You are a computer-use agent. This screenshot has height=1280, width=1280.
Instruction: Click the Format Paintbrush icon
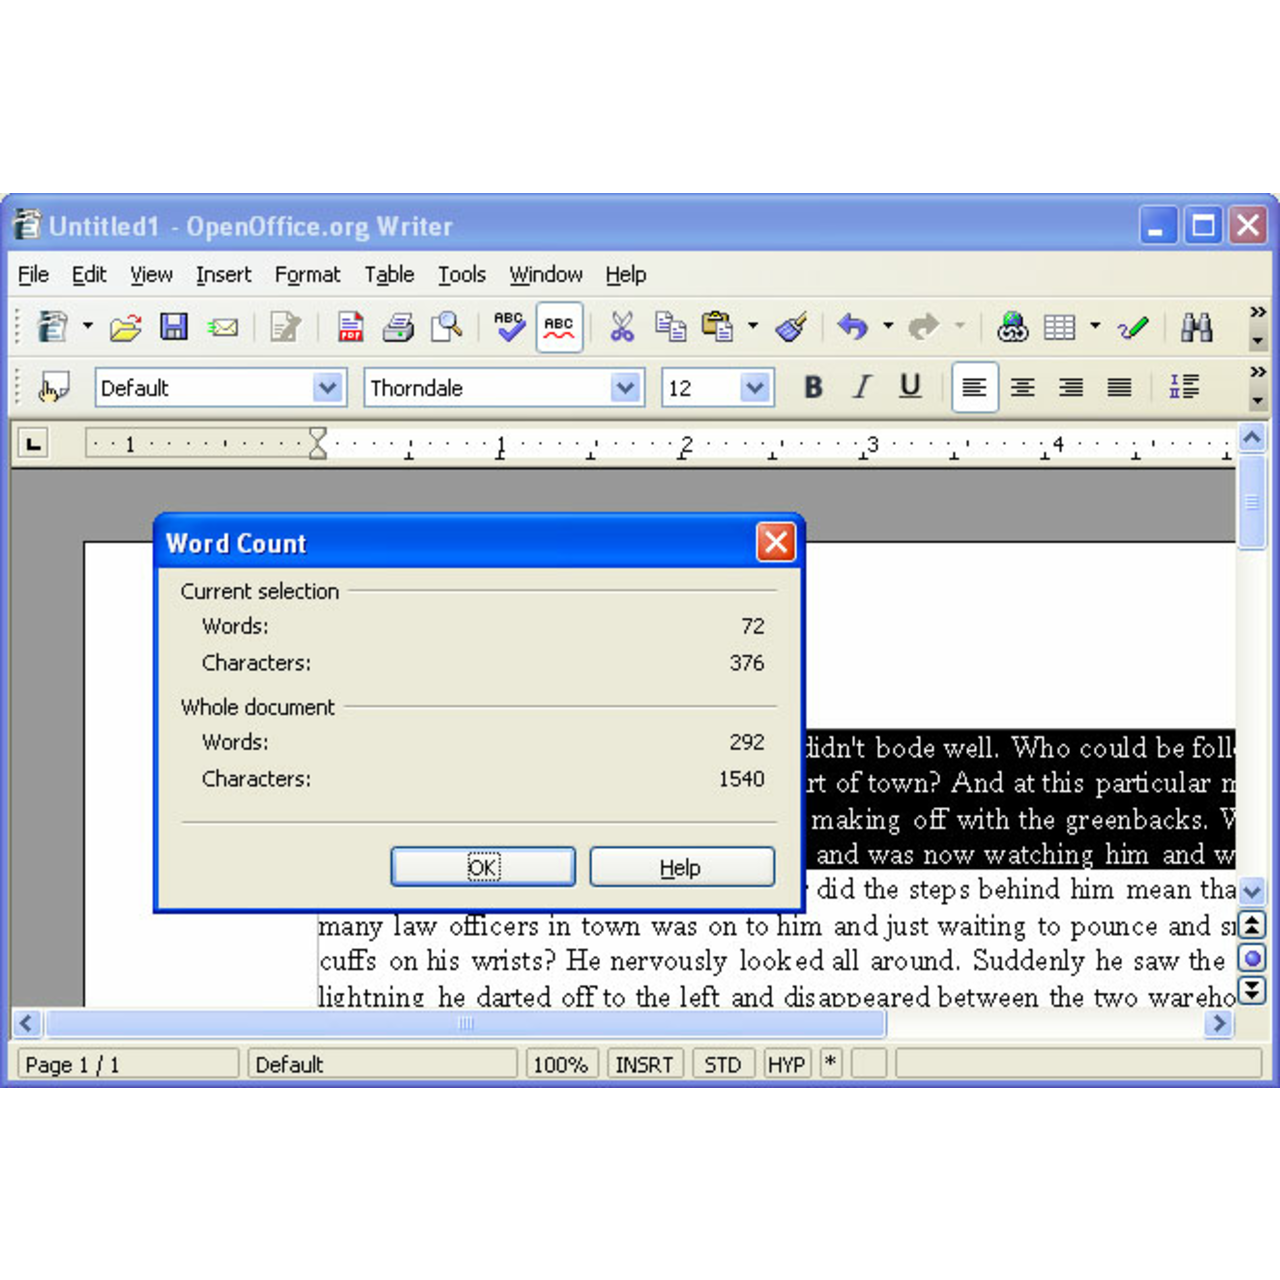tap(791, 327)
